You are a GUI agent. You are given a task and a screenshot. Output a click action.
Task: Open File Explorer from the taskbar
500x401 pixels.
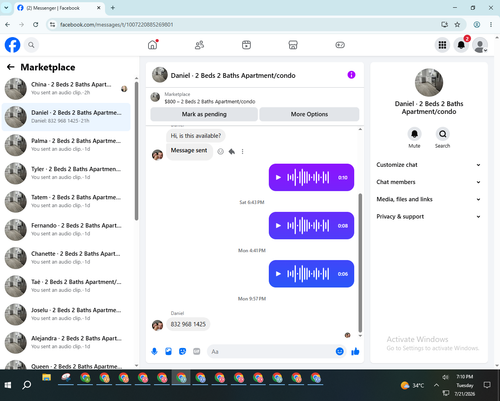coord(47,378)
